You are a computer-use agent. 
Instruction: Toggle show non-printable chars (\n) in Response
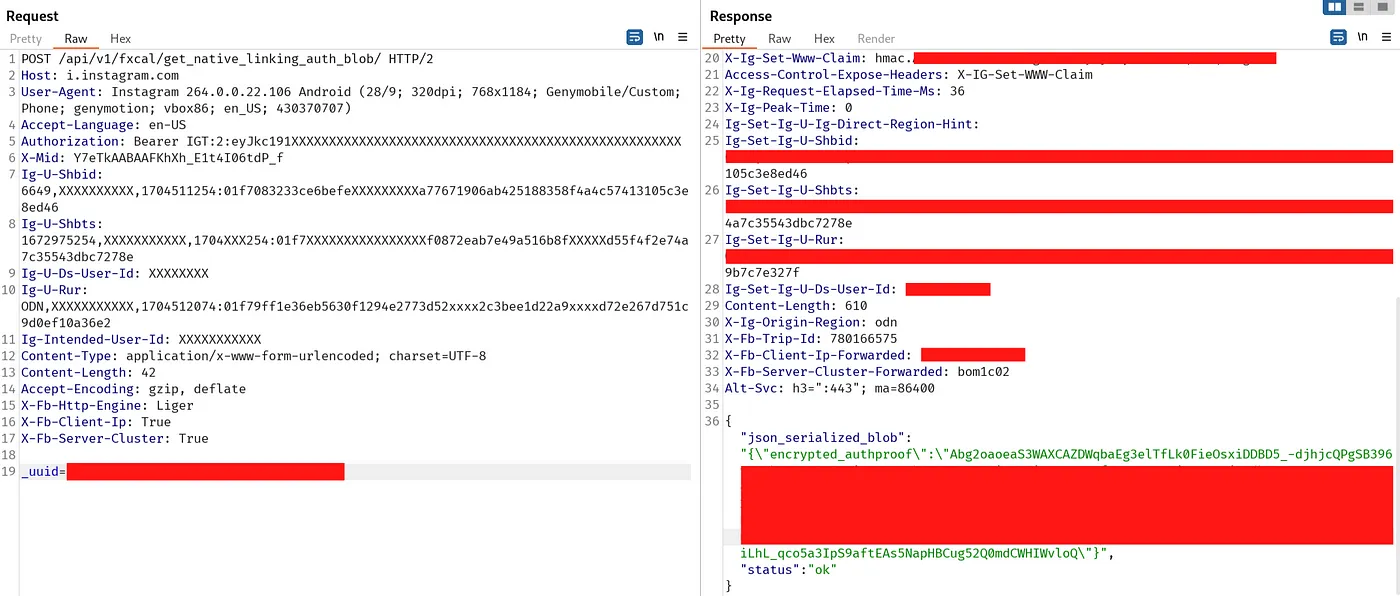click(1363, 37)
